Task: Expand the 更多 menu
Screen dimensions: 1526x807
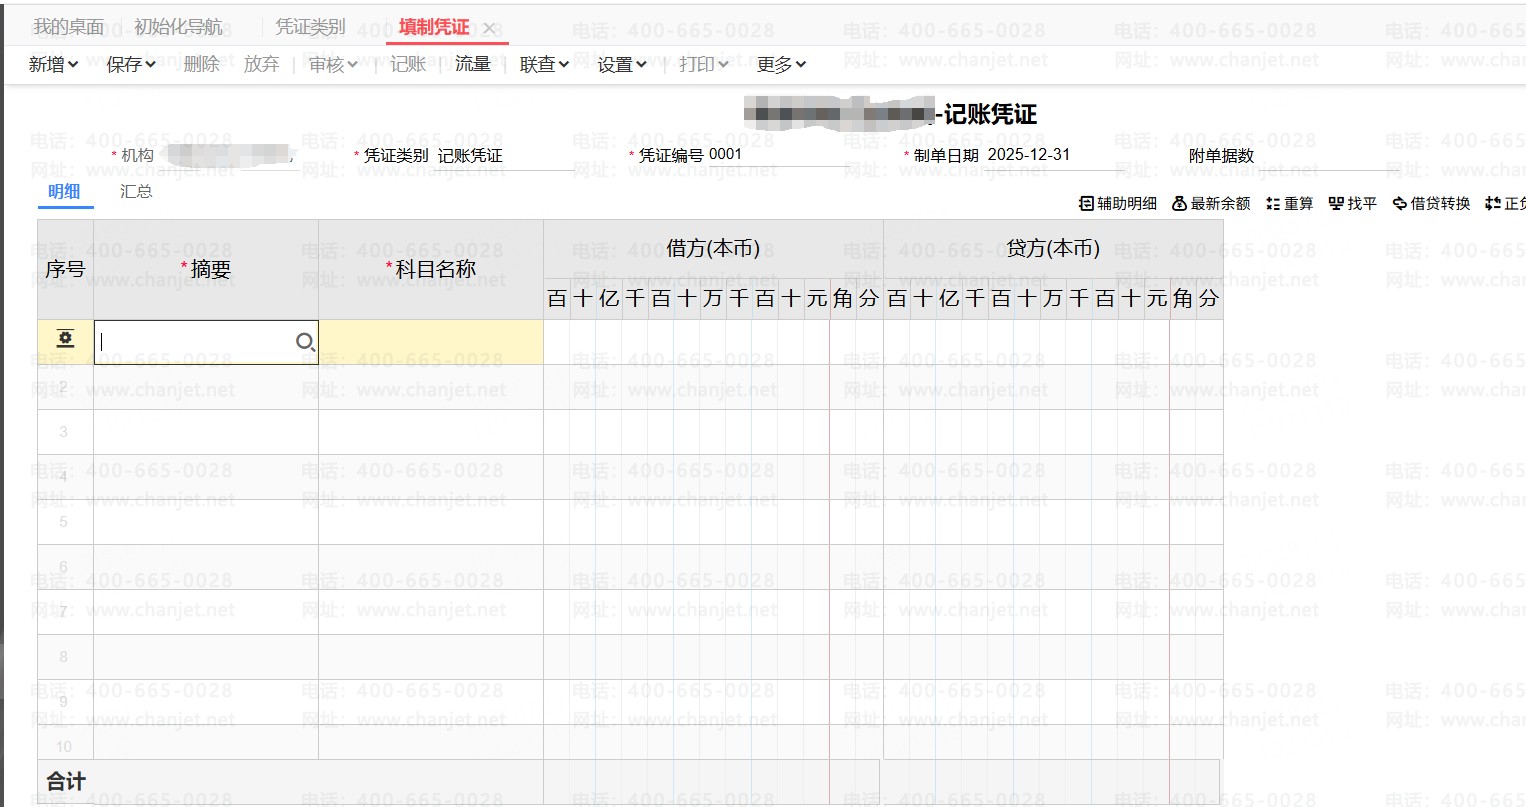Action: (x=781, y=65)
